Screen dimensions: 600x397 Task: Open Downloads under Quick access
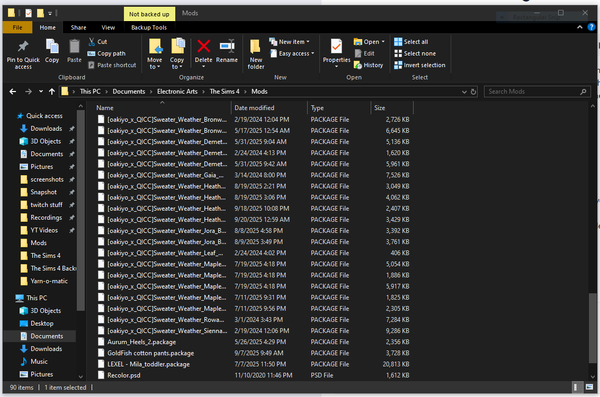(46, 129)
